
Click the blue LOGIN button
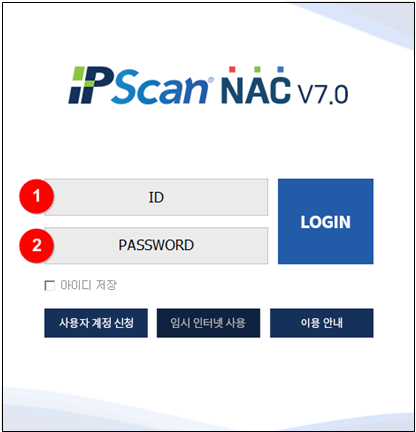point(326,221)
